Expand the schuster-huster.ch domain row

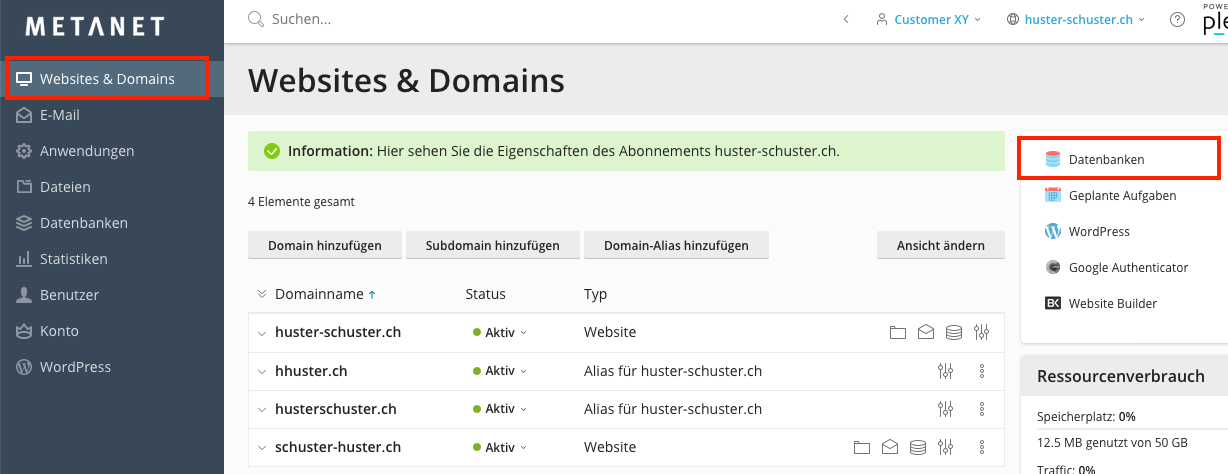[262, 448]
